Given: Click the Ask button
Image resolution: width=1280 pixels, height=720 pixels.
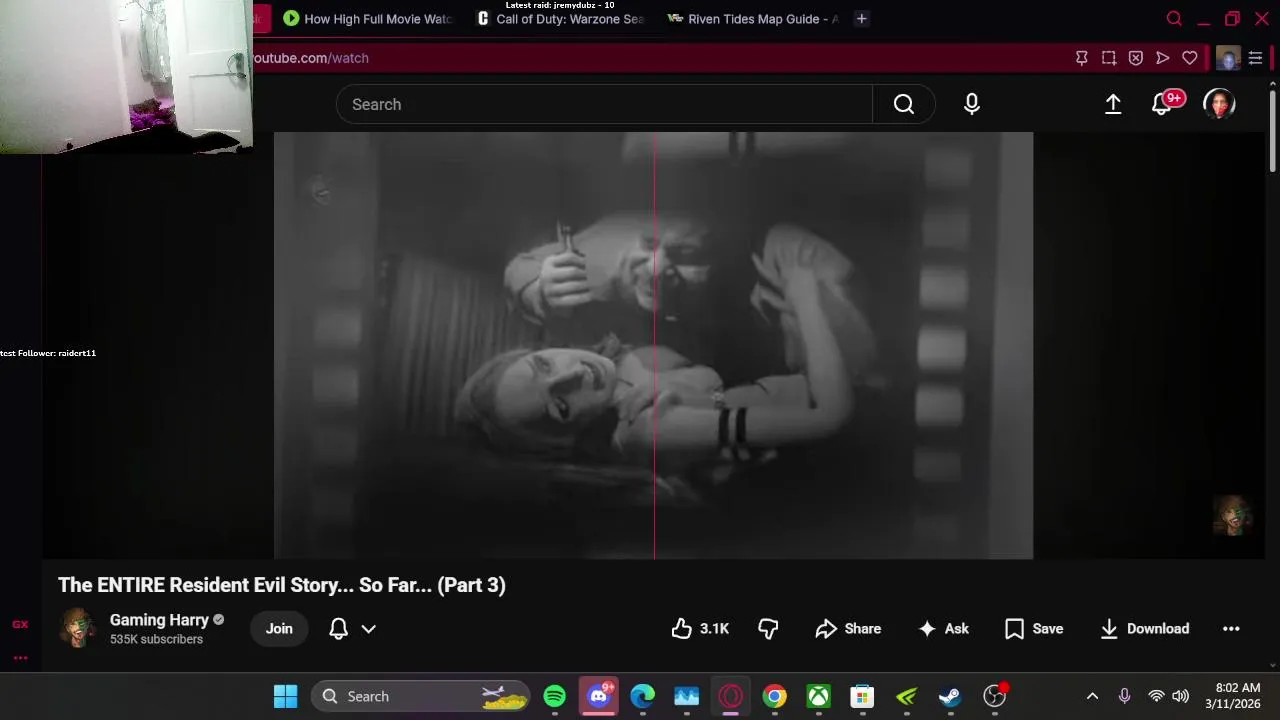Looking at the screenshot, I should tap(944, 629).
